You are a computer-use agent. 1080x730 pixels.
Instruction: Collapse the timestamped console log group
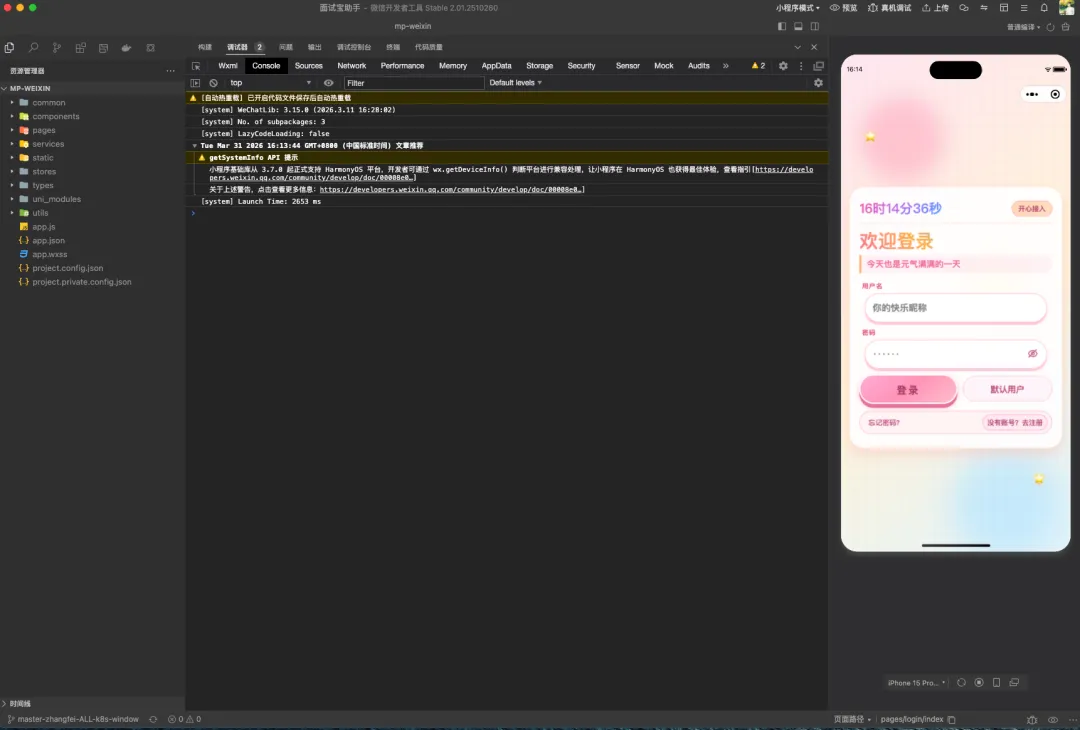click(194, 146)
